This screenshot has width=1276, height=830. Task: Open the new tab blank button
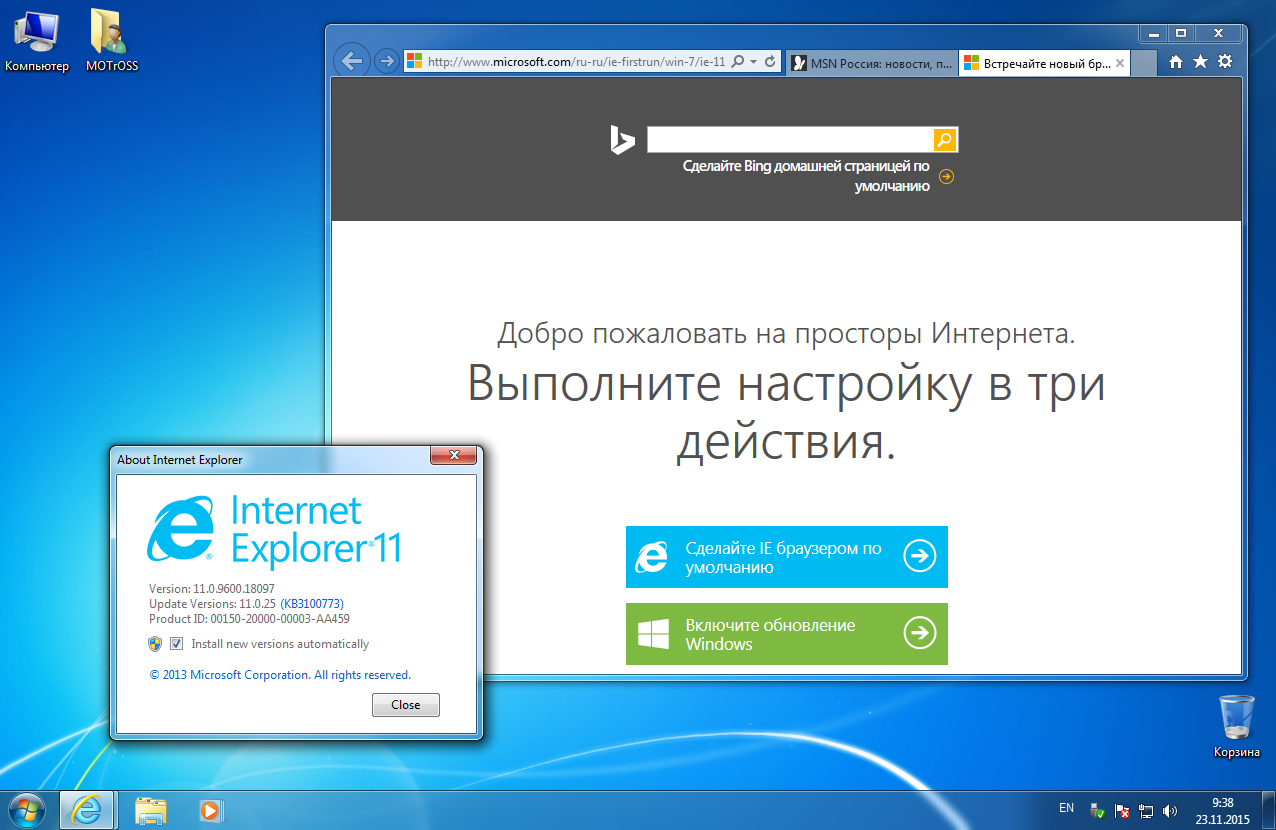[x=1145, y=63]
